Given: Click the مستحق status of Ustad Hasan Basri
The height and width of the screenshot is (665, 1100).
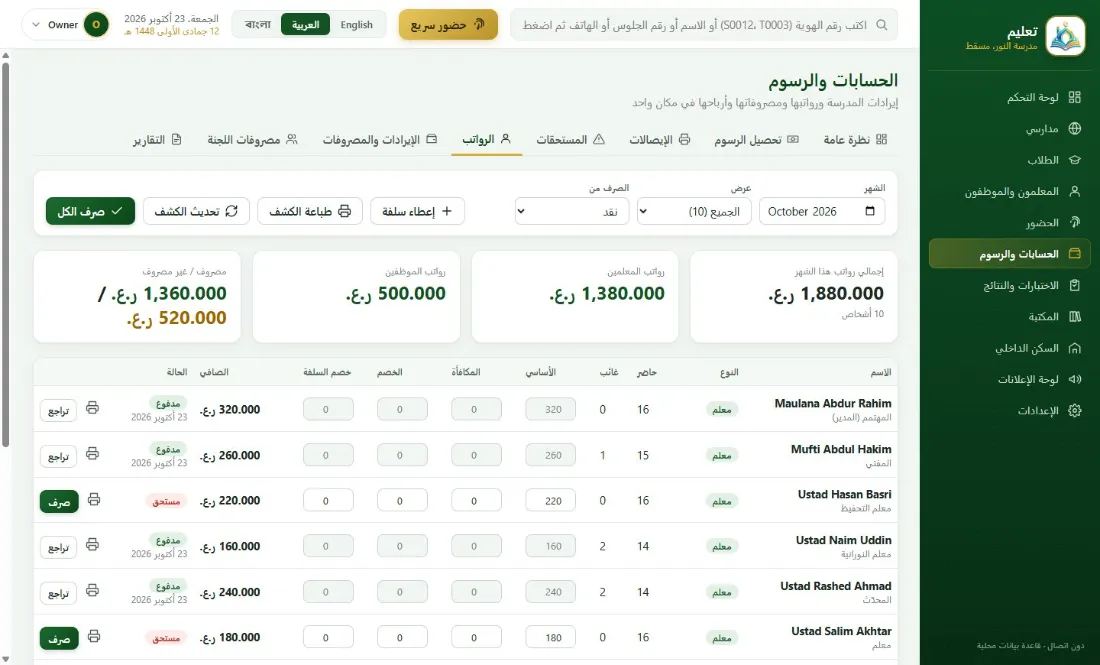Looking at the screenshot, I should (166, 502).
